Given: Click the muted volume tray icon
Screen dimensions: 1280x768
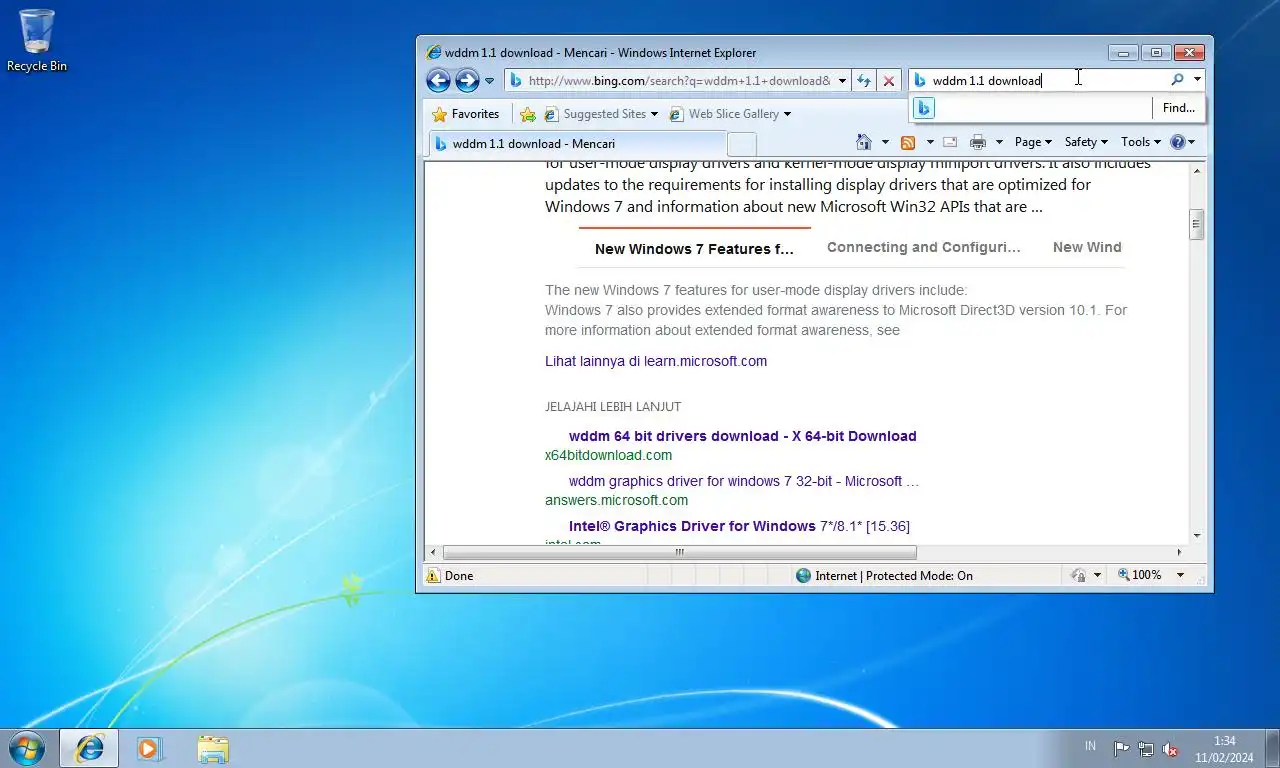Looking at the screenshot, I should click(1170, 748).
